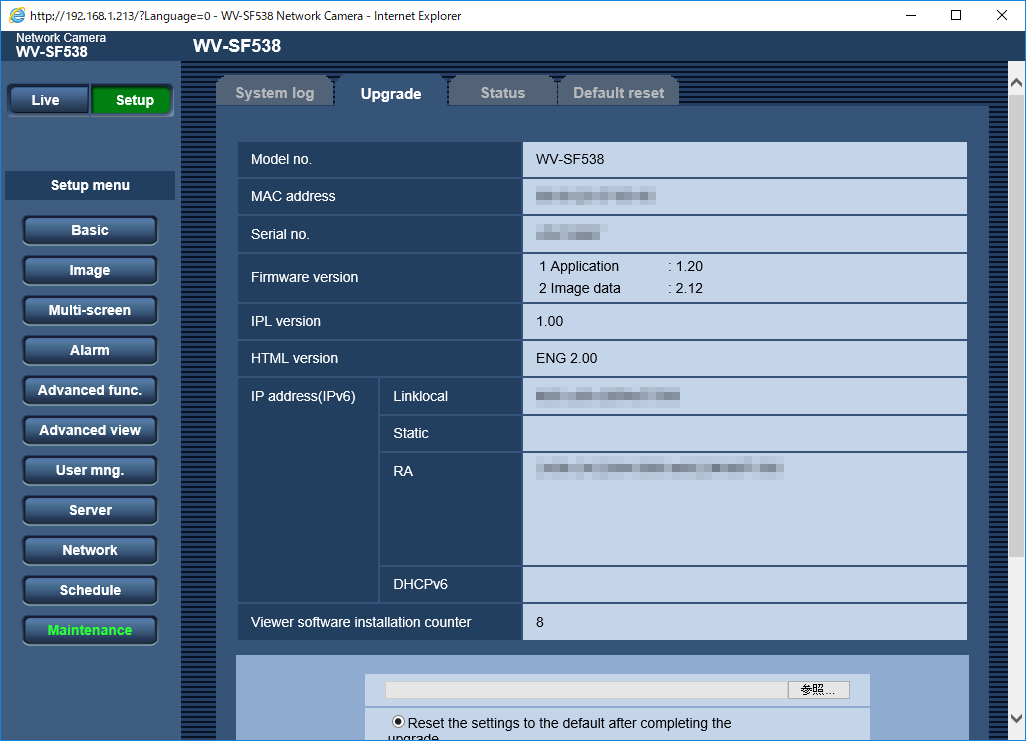Select Advanced view in setup menu
This screenshot has height=741, width=1026.
click(90, 430)
